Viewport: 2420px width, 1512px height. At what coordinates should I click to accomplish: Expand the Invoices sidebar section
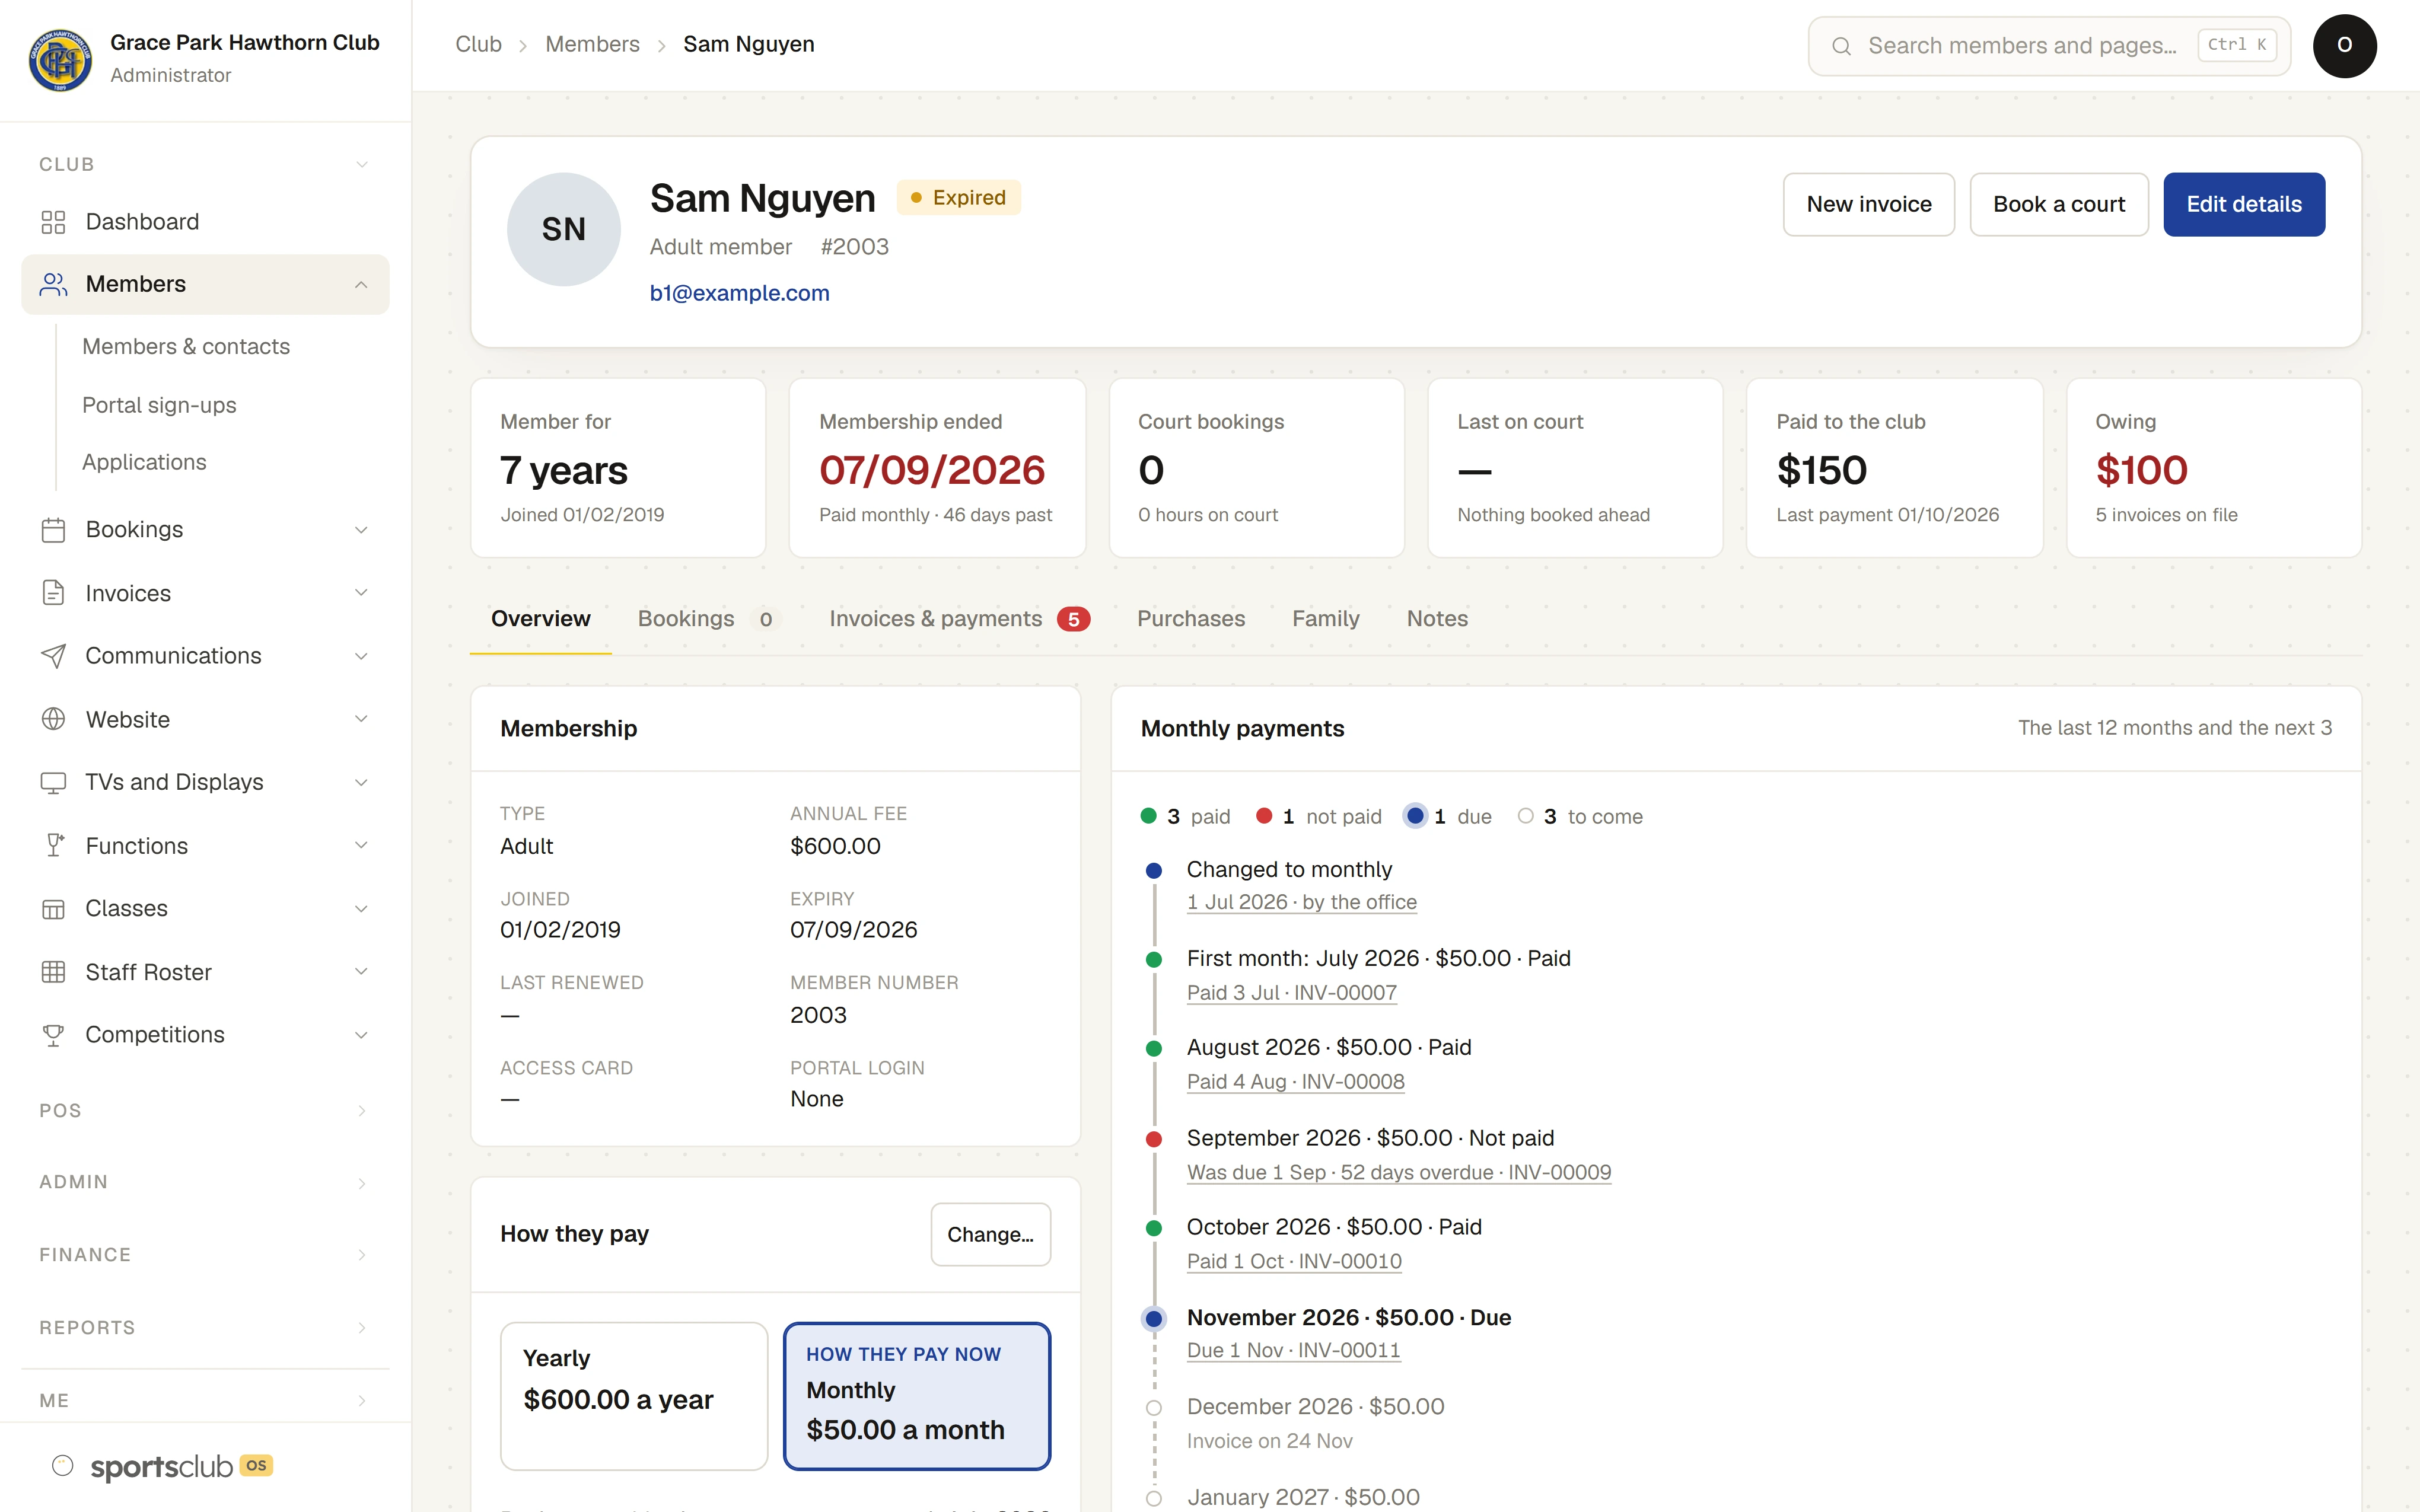361,593
